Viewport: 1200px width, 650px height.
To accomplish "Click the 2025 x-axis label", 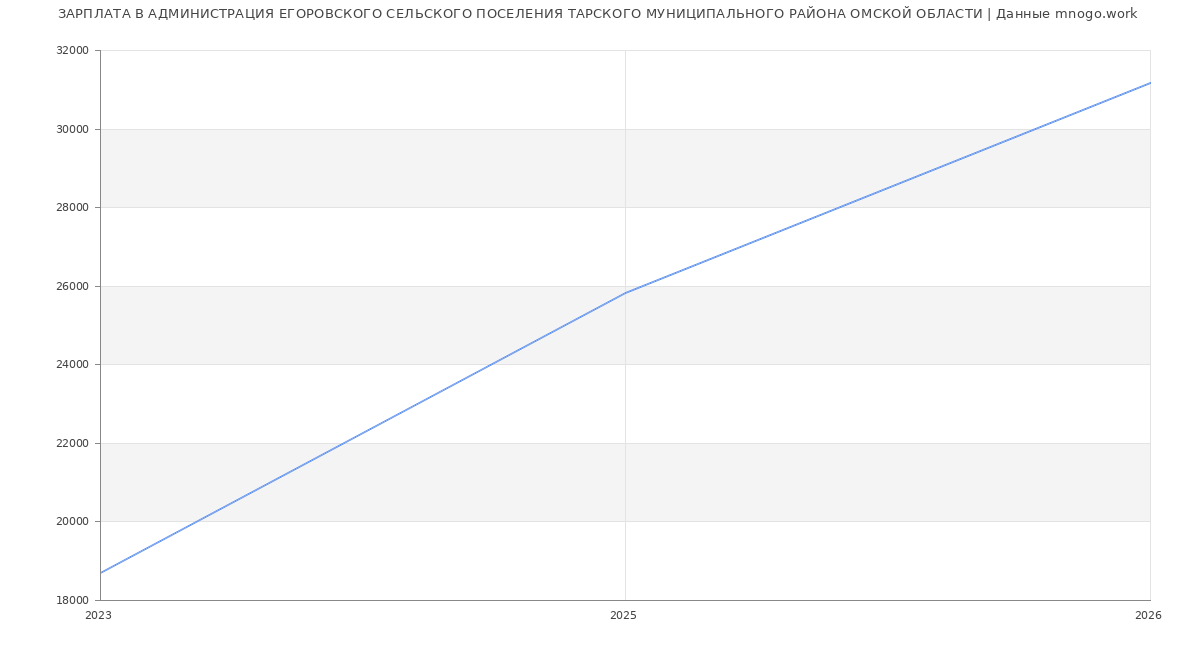I will point(623,616).
